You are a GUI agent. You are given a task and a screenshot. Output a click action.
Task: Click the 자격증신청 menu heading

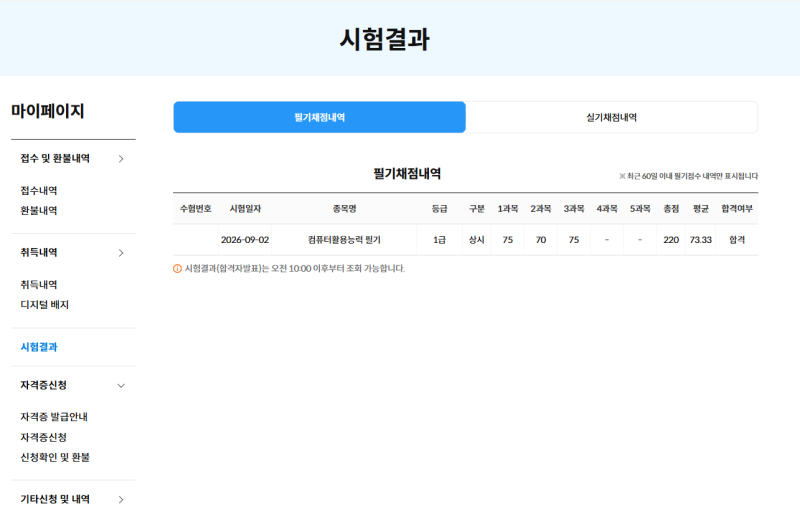[x=43, y=385]
